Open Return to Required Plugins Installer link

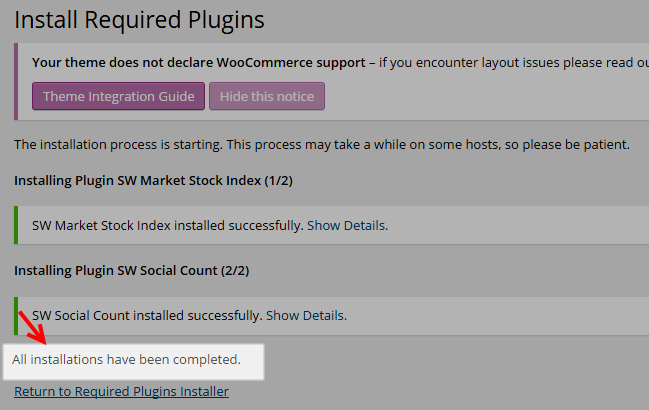pyautogui.click(x=121, y=391)
